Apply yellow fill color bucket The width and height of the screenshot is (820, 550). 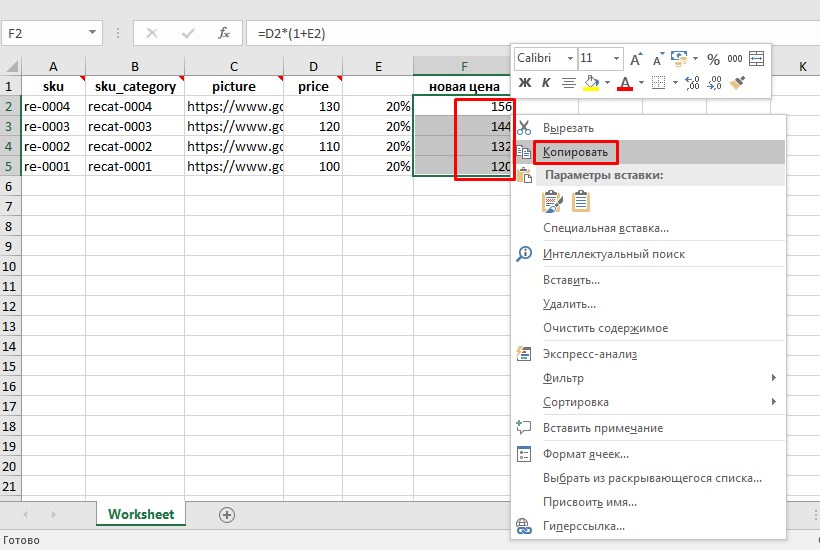click(x=591, y=83)
